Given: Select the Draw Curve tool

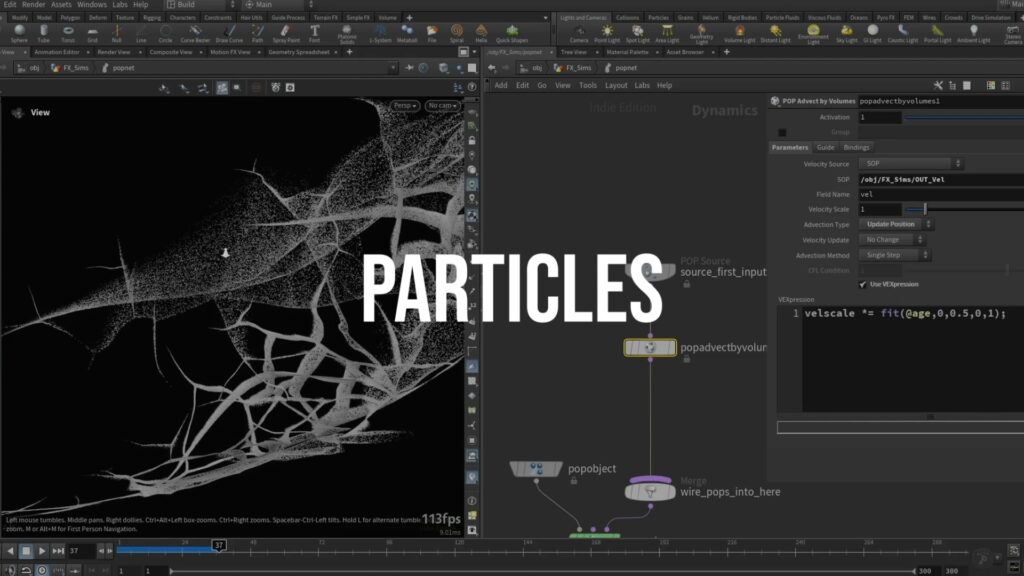Looking at the screenshot, I should (x=229, y=33).
